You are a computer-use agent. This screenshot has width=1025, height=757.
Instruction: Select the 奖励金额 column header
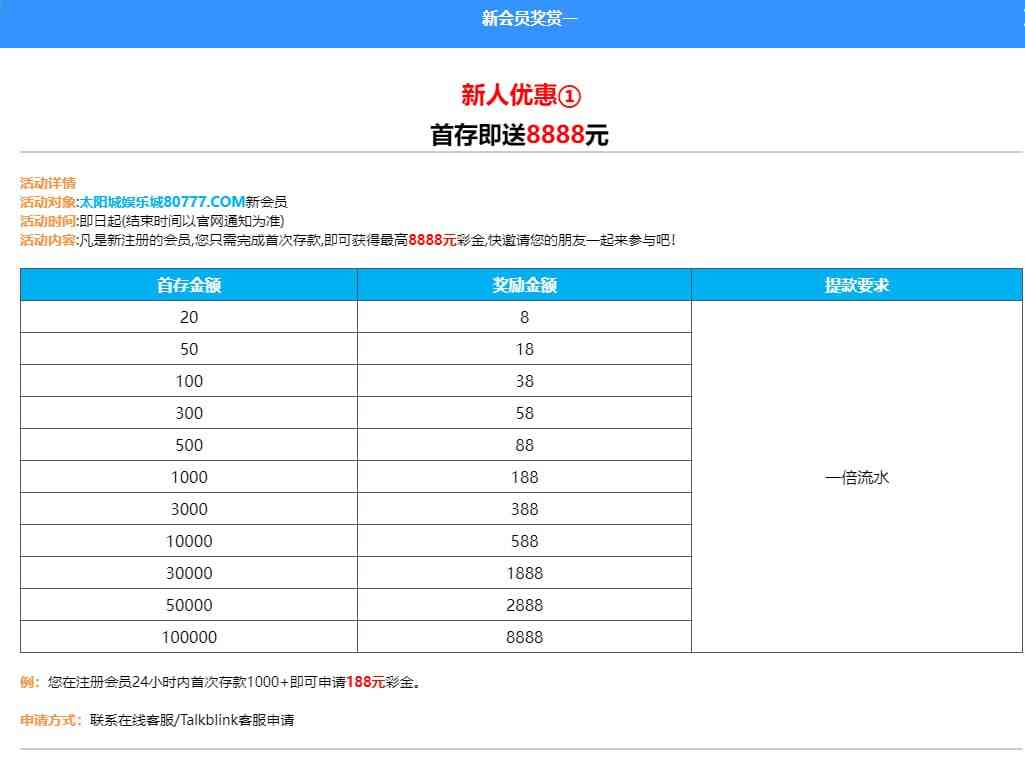pyautogui.click(x=524, y=285)
